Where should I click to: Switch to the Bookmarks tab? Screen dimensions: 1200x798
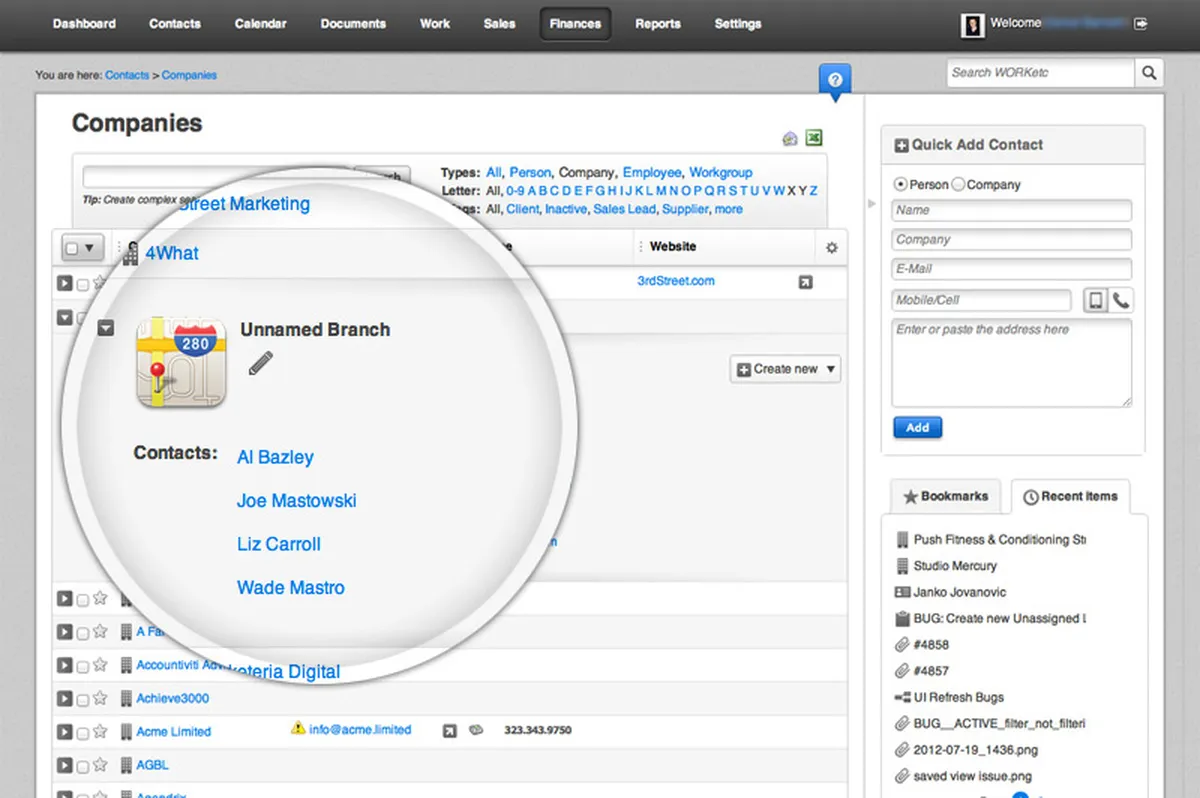point(946,496)
